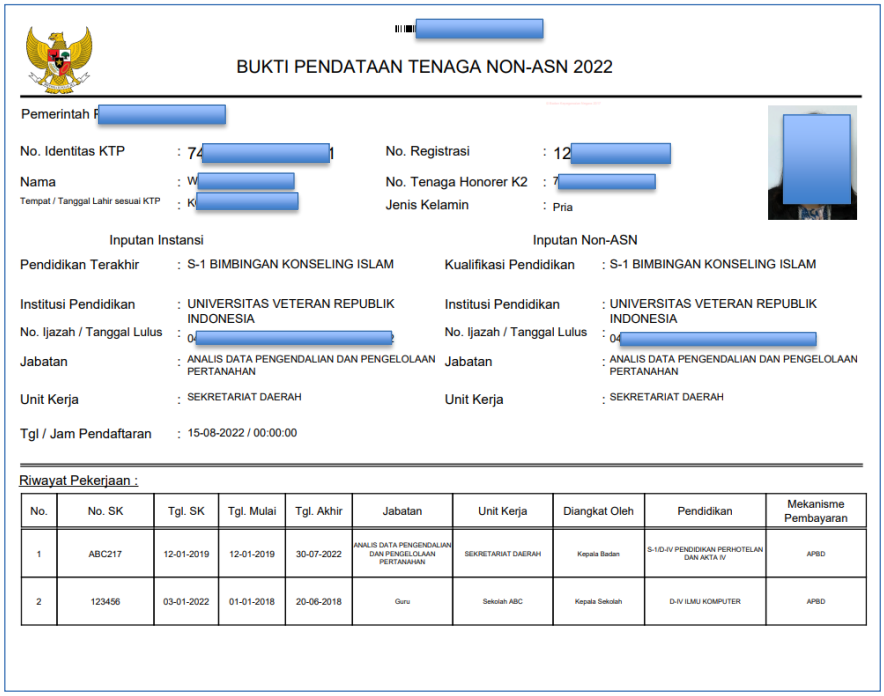Click the 'Mekanisme Pembayaran' column header

tap(816, 511)
